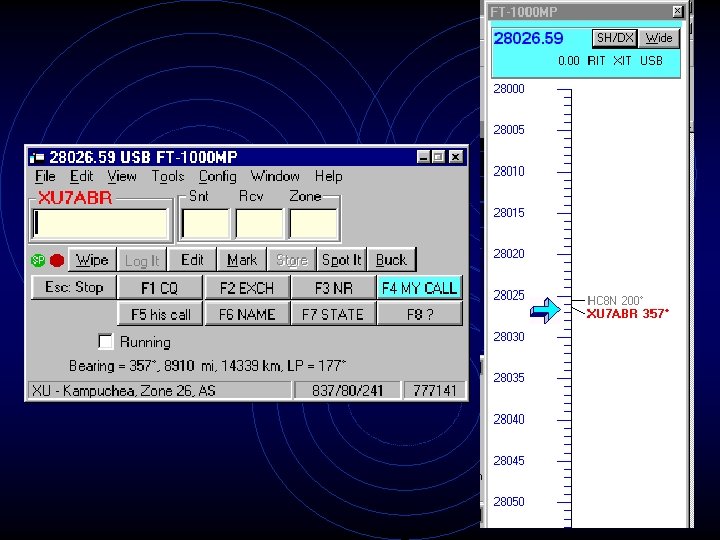Click the SH/DX button in bandmap
Screen dimensions: 720x540
[615, 38]
